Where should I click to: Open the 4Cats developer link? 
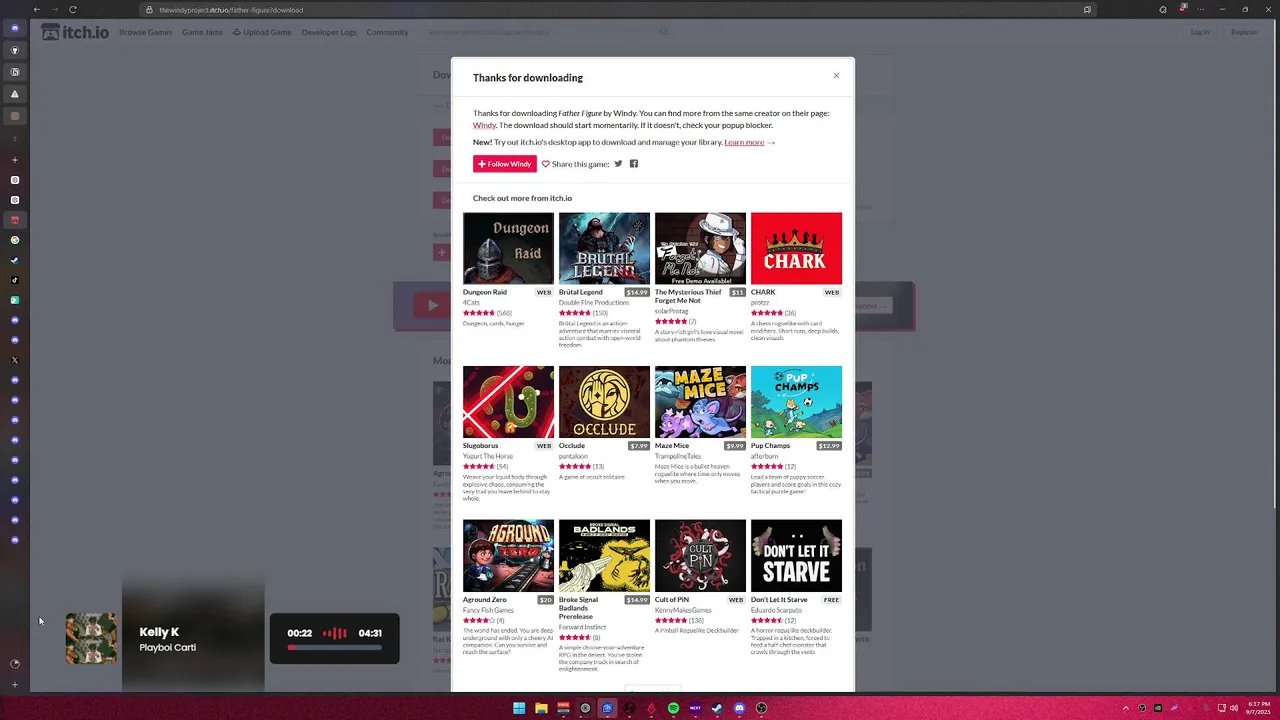click(x=471, y=302)
